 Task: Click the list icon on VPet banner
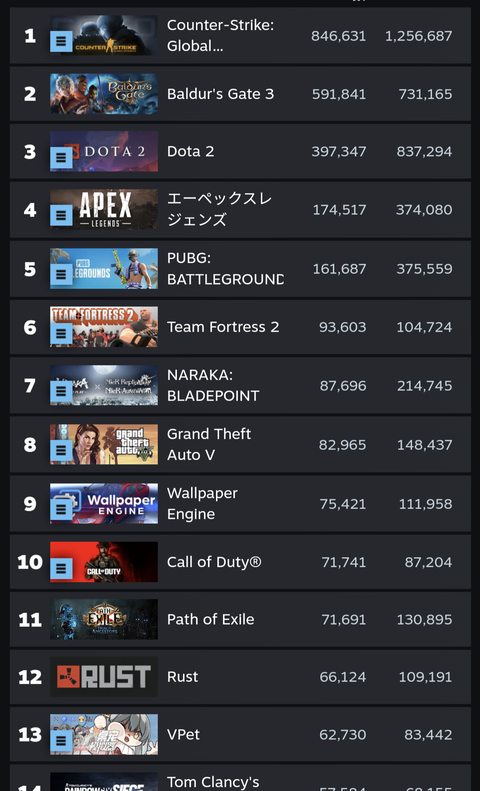[62, 741]
